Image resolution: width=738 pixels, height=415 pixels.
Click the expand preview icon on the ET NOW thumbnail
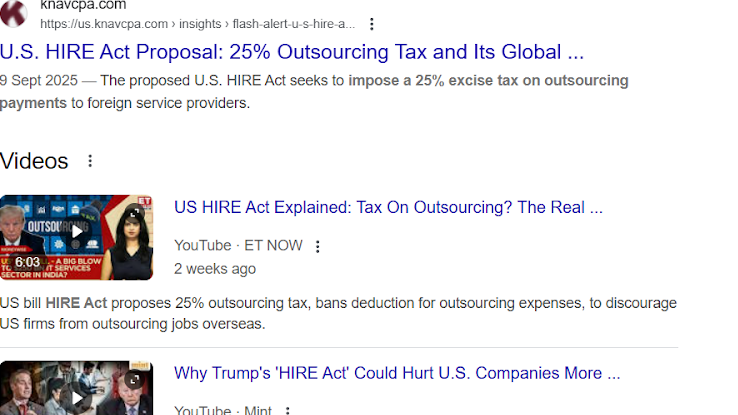134,213
